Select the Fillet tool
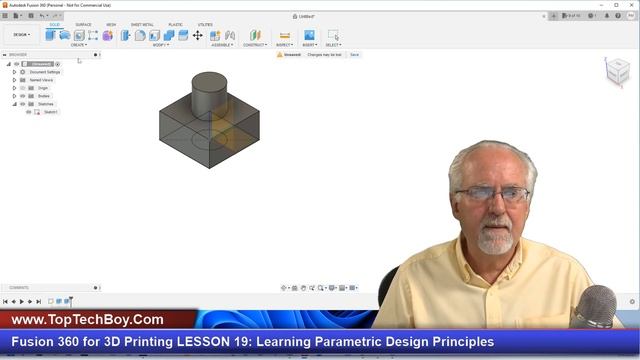 140,36
